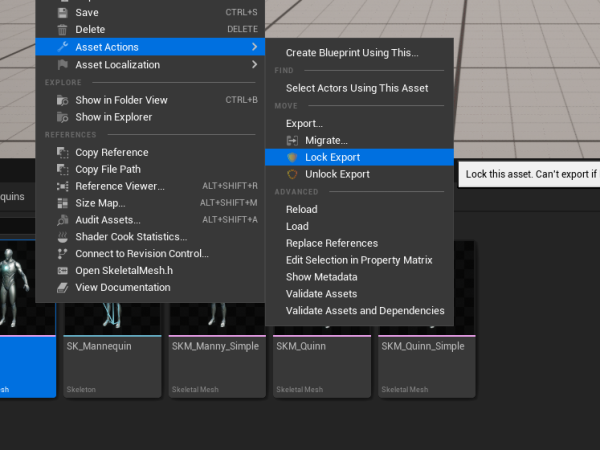Screen dimensions: 600x450
Task: Run Validate Assets and Dependencies
Action: tap(364, 311)
